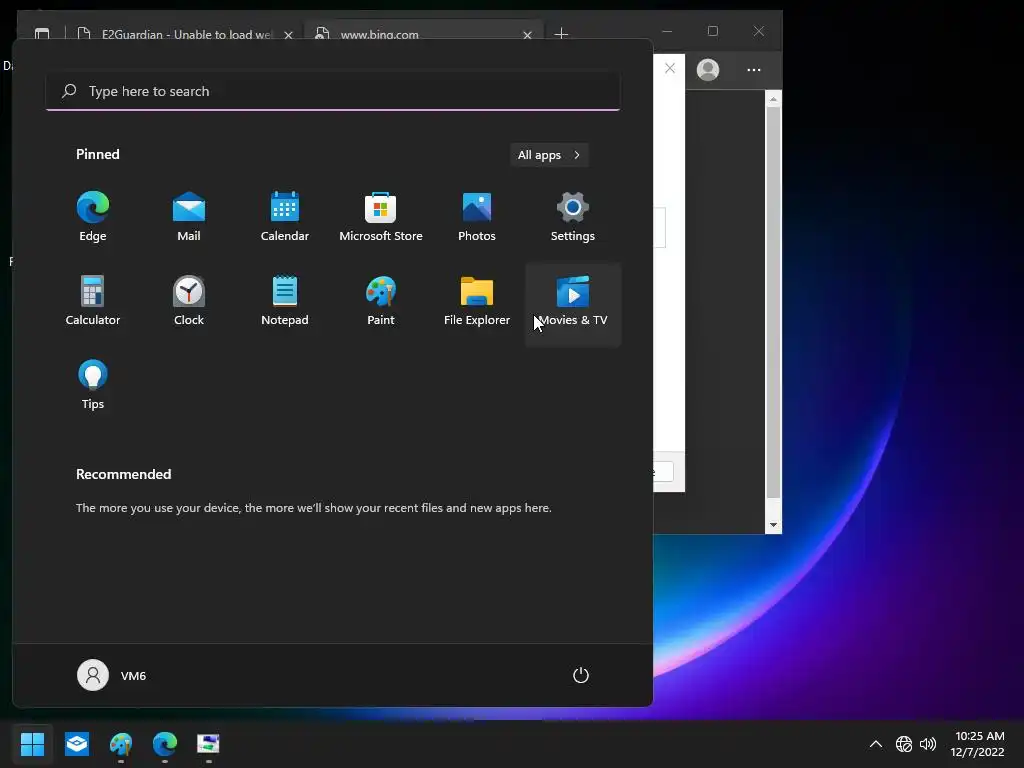The width and height of the screenshot is (1024, 768).
Task: Open Microsoft Store pinned app
Action: point(381,217)
